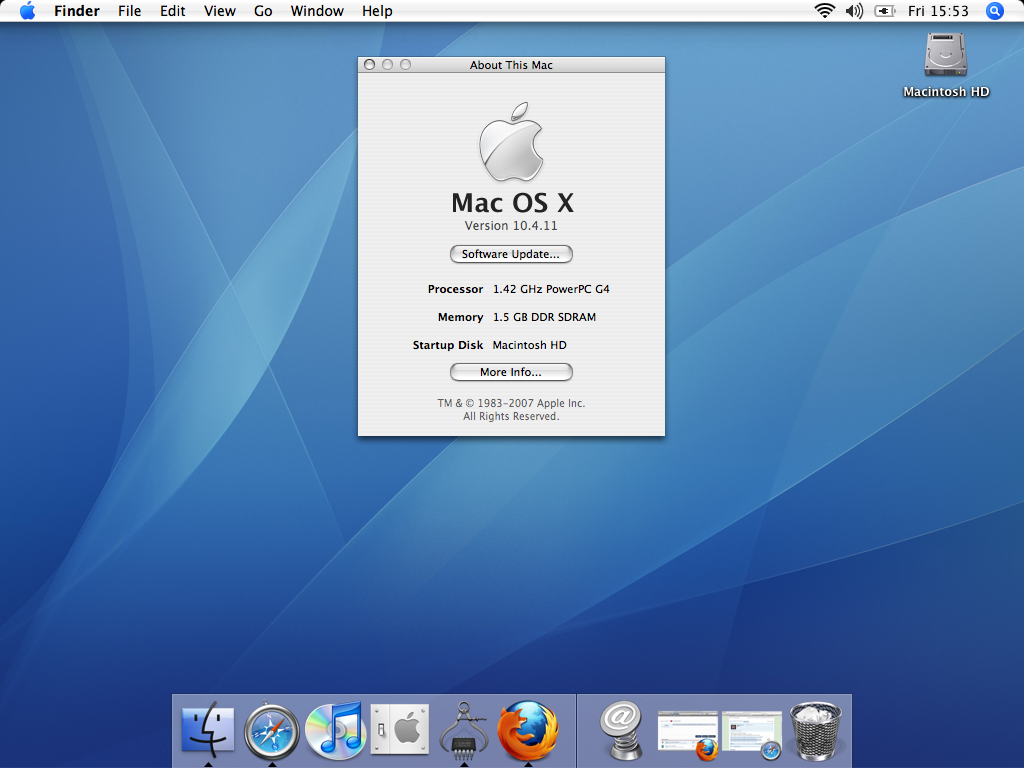1024x768 pixels.
Task: Click the Memory label
Action: click(x=460, y=317)
